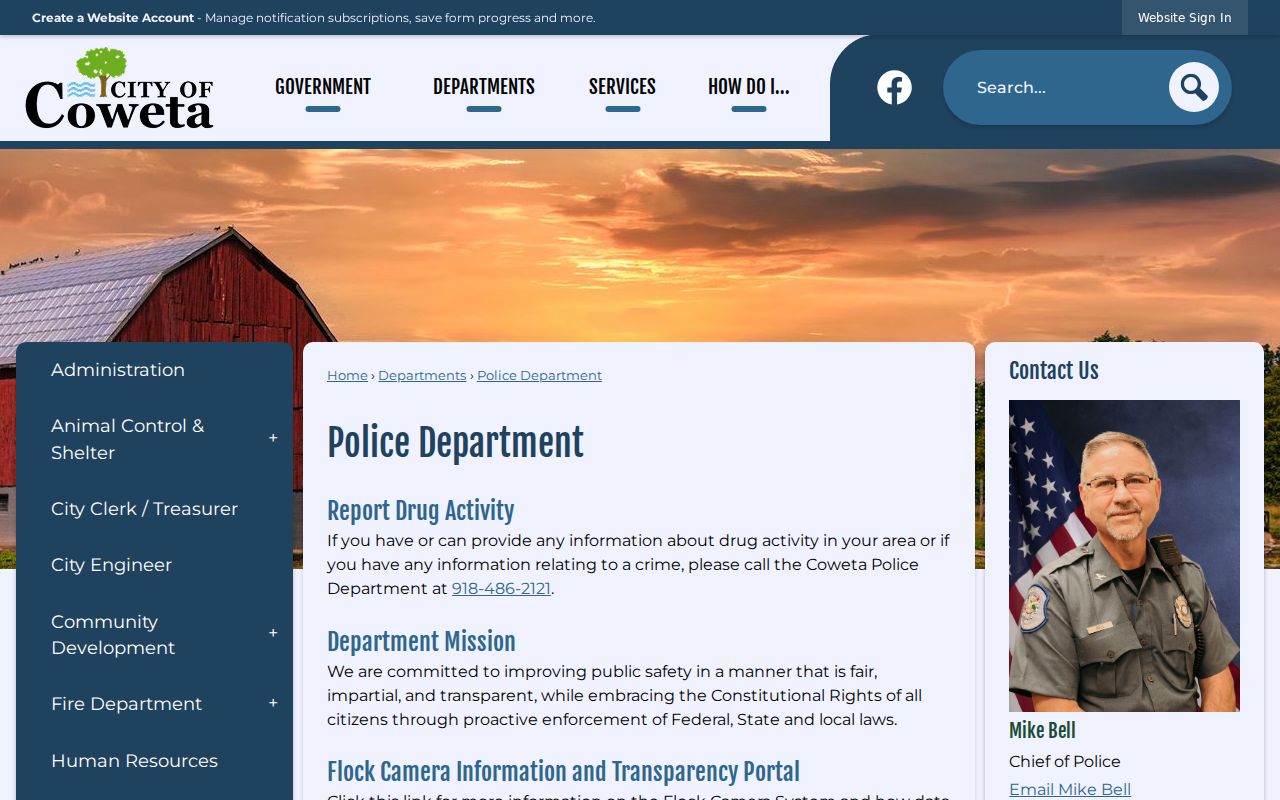This screenshot has height=800, width=1280.
Task: Open the Community Development page
Action: coord(113,635)
